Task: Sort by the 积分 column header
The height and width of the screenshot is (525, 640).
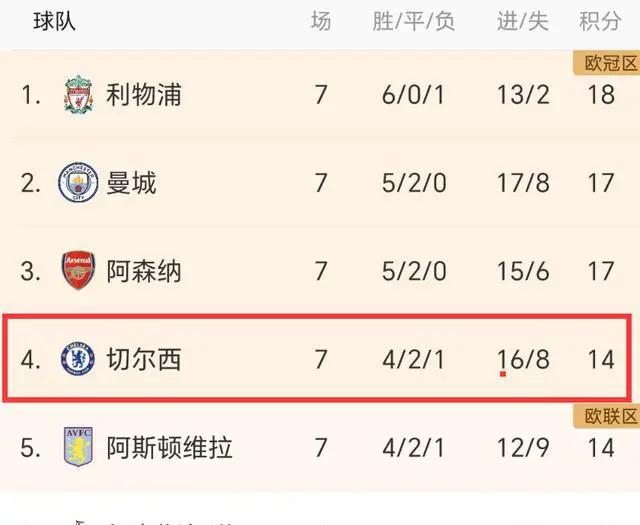Action: coord(600,21)
